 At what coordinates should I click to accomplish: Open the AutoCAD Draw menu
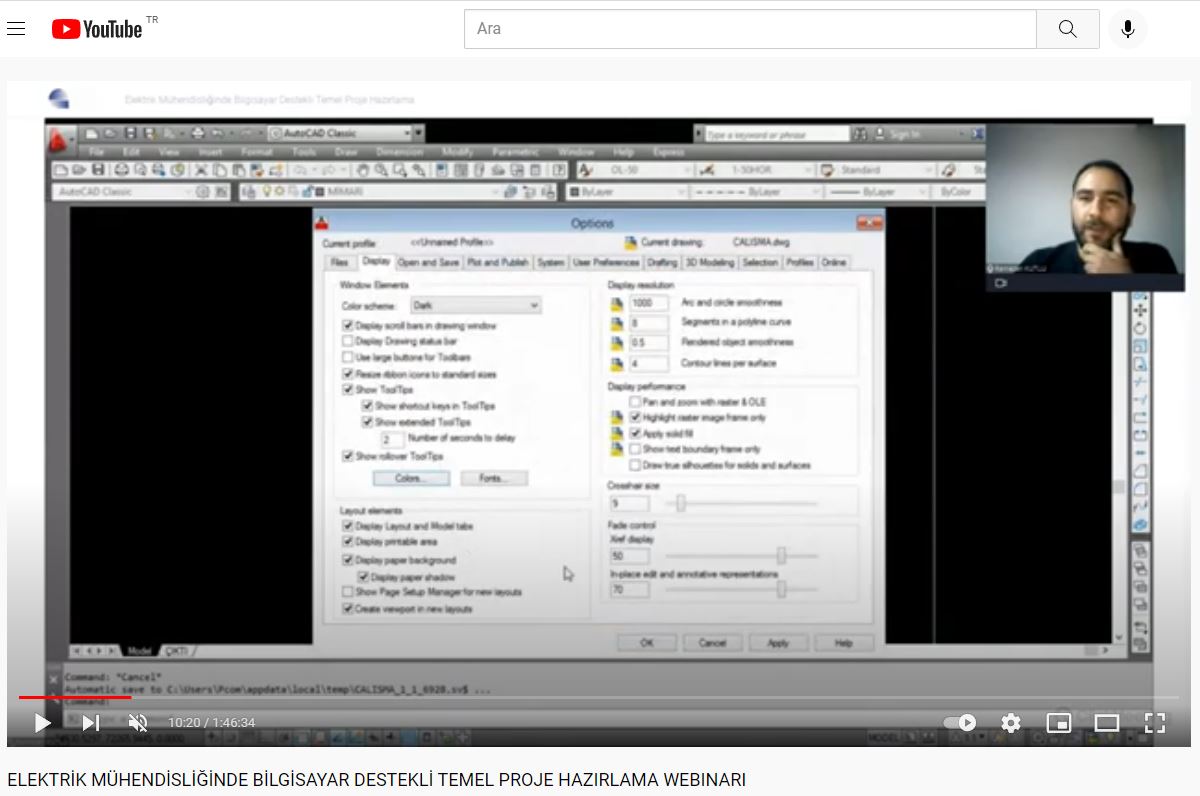[x=346, y=152]
